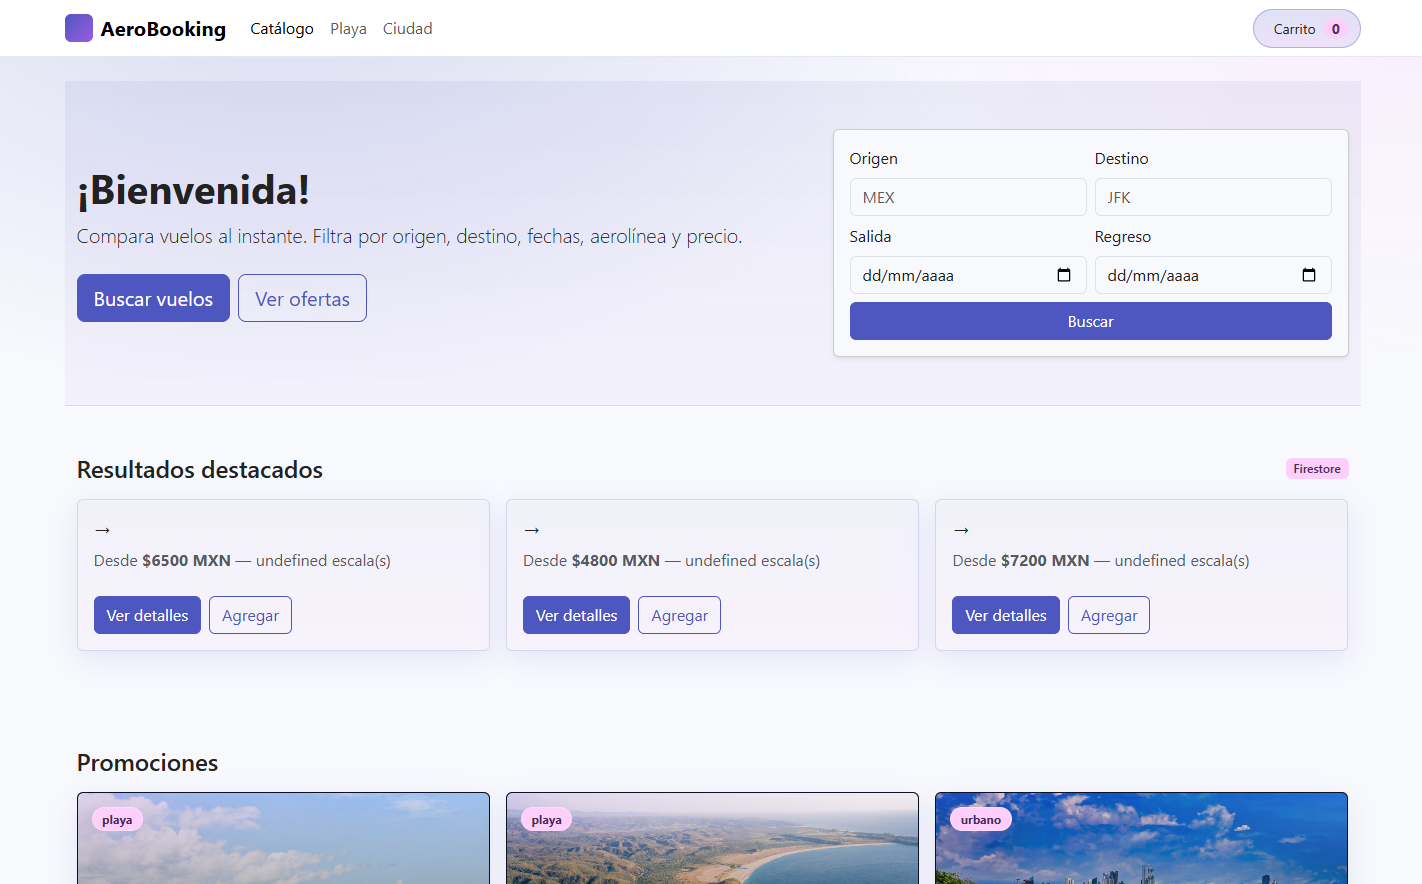The width and height of the screenshot is (1422, 884).
Task: Open the Carrito button
Action: pos(1294,29)
